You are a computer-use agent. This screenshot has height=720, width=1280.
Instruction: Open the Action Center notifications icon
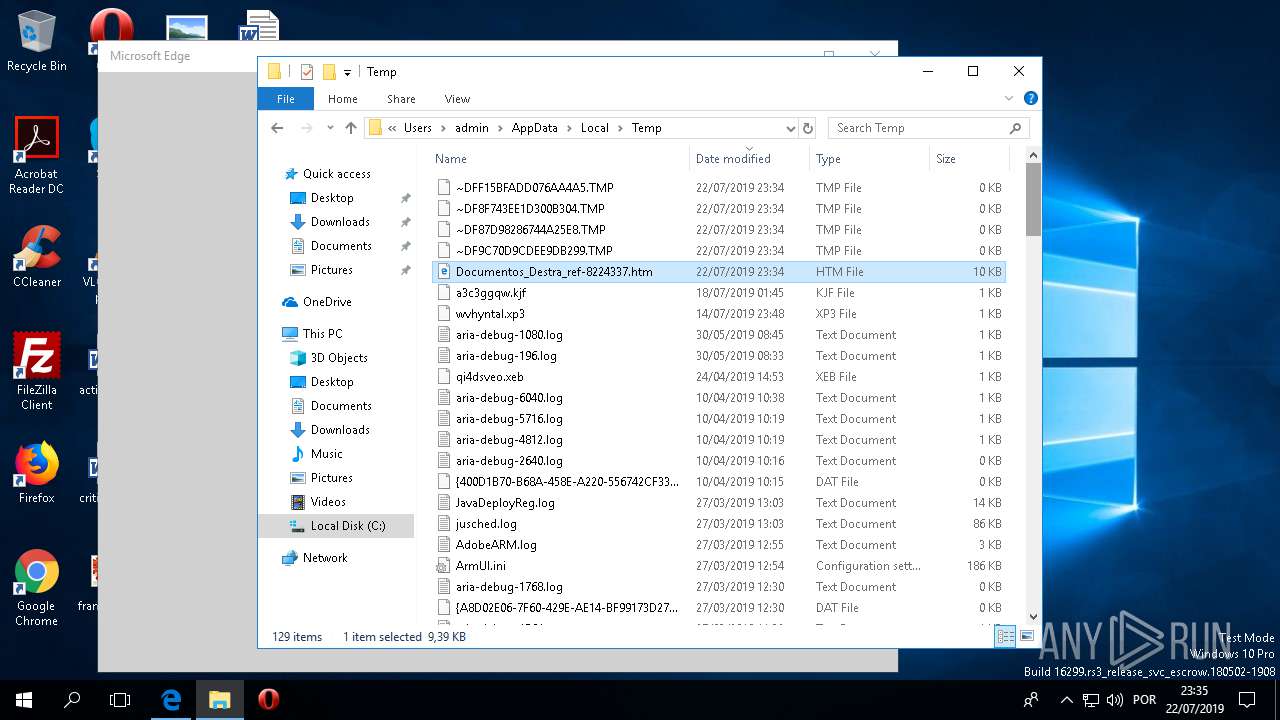(x=1247, y=700)
